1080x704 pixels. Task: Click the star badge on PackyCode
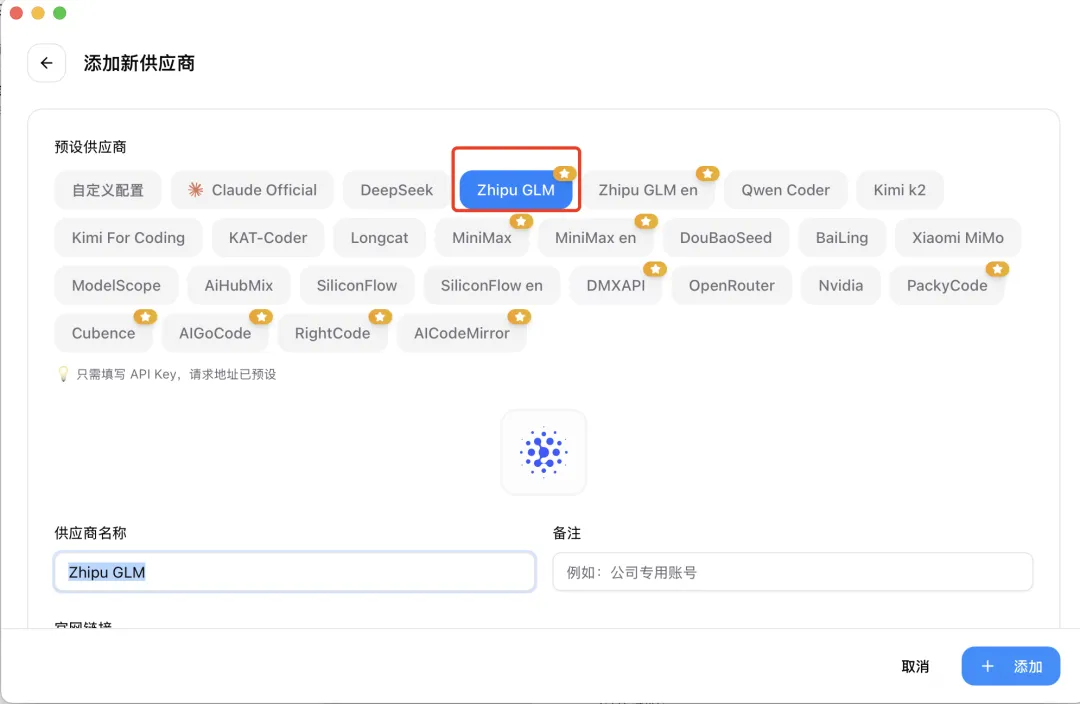[997, 269]
